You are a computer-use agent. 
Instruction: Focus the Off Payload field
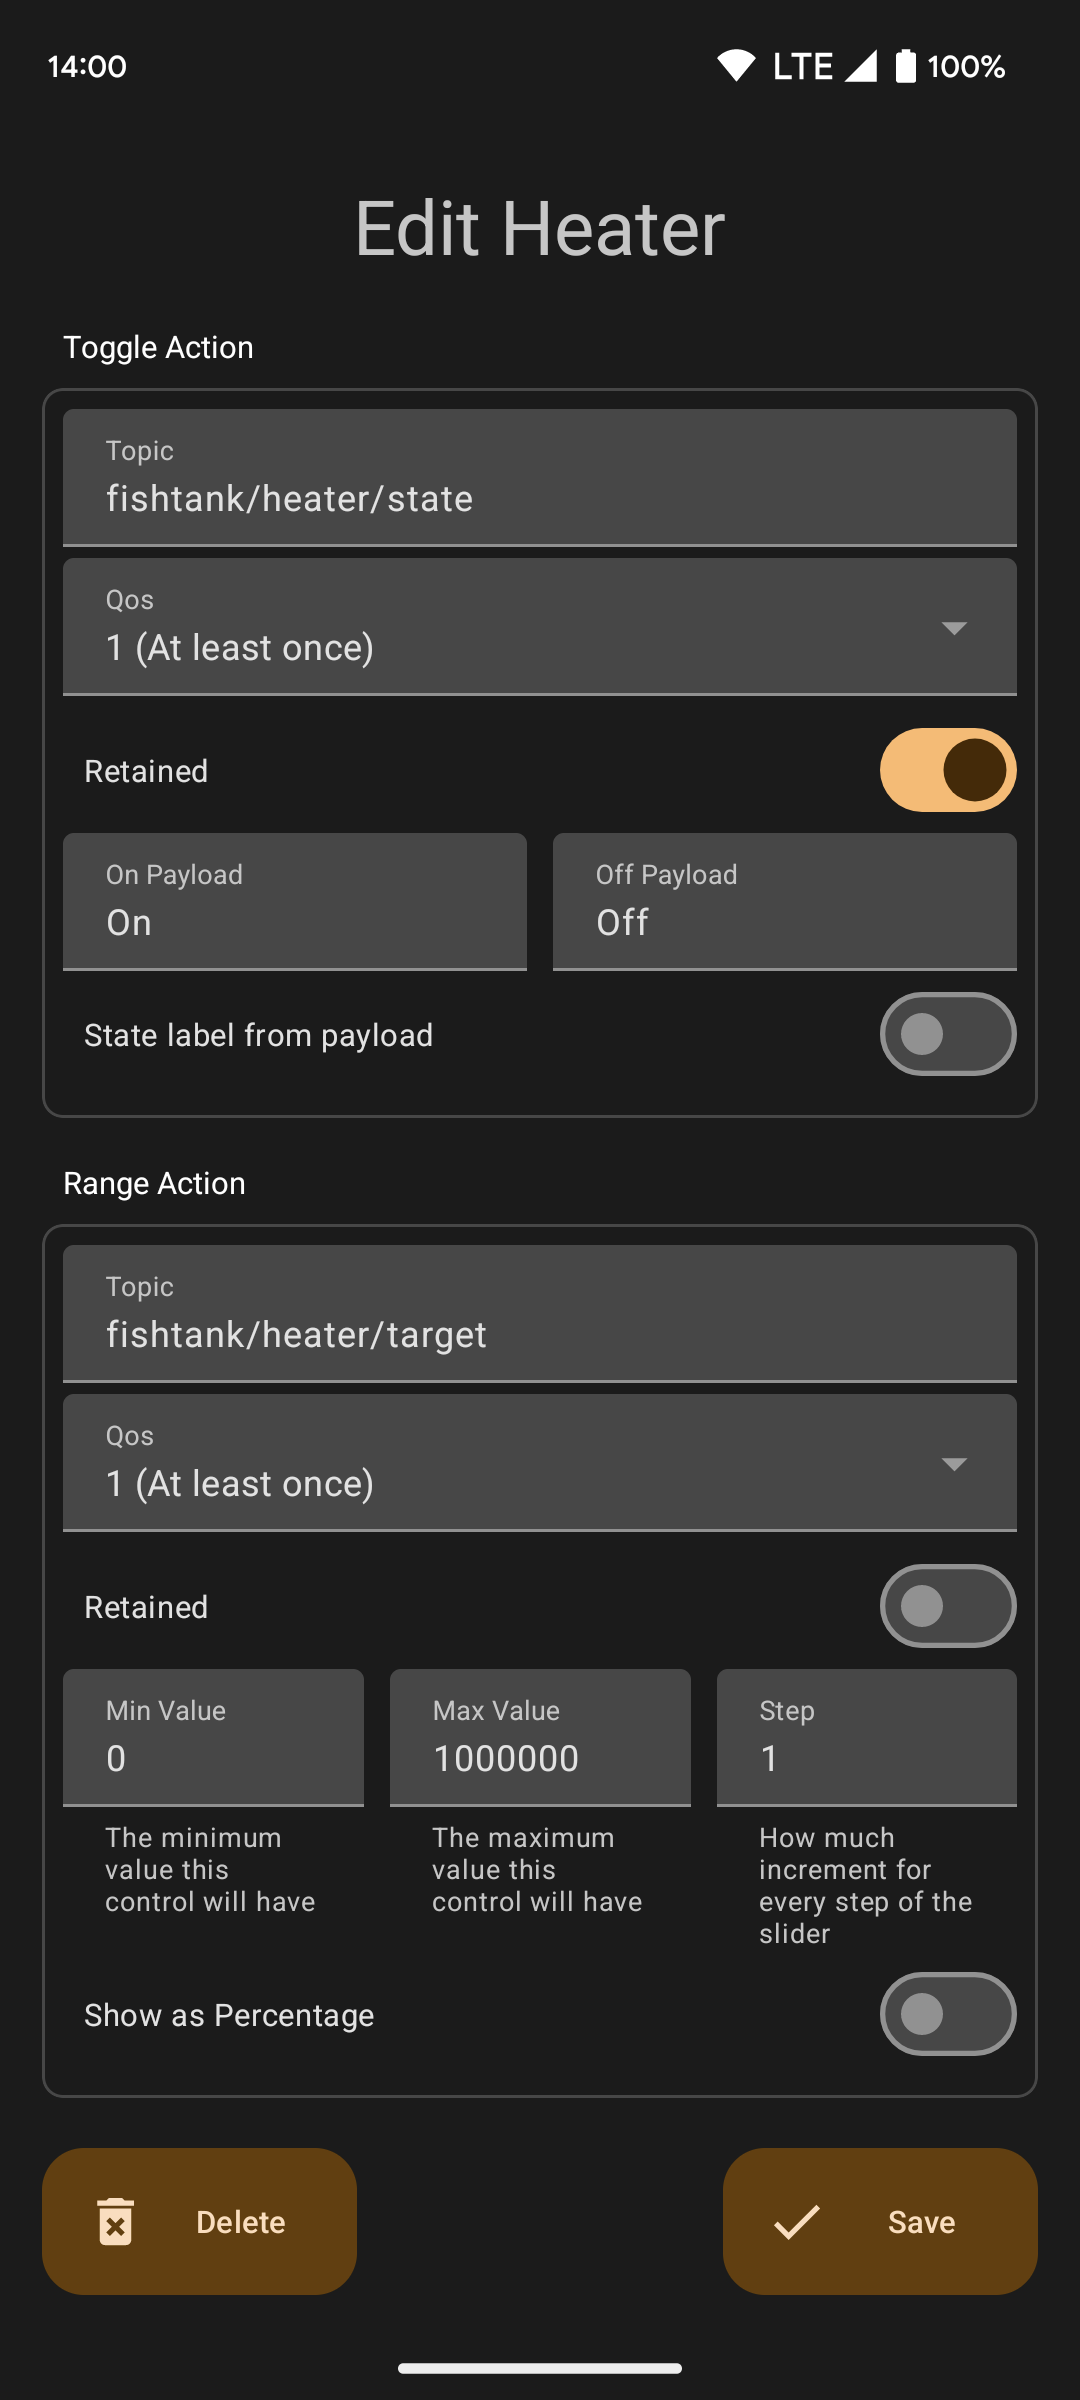point(785,902)
